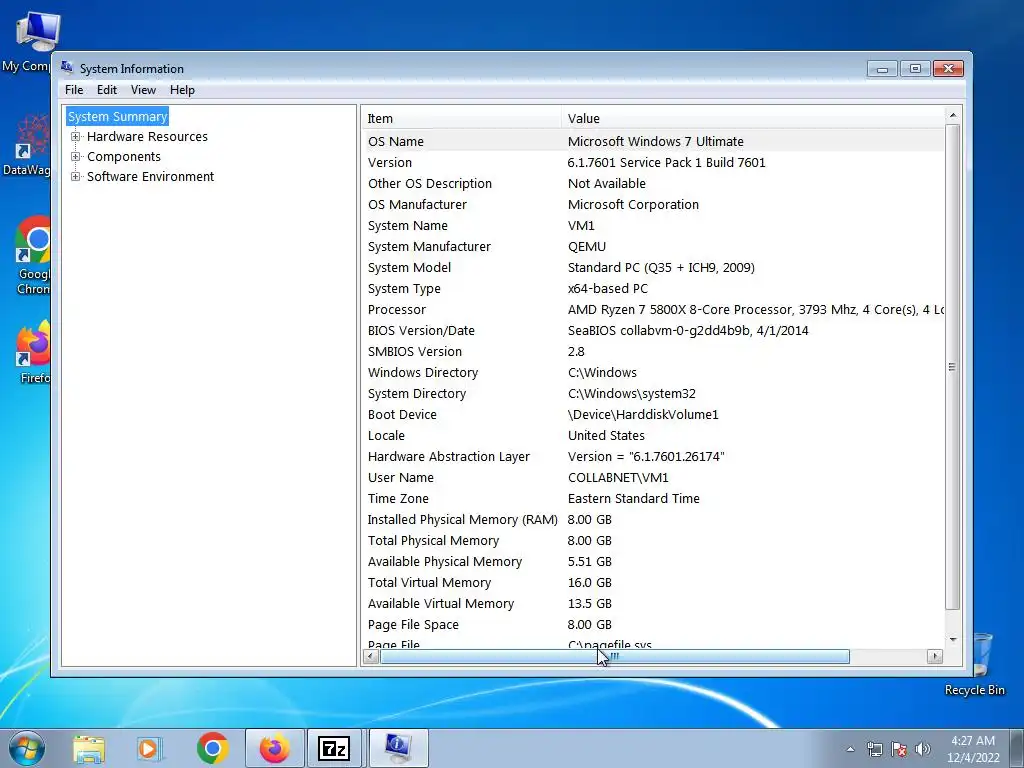The width and height of the screenshot is (1024, 768).
Task: Click the Microsoft Corporation value
Action: [x=633, y=204]
